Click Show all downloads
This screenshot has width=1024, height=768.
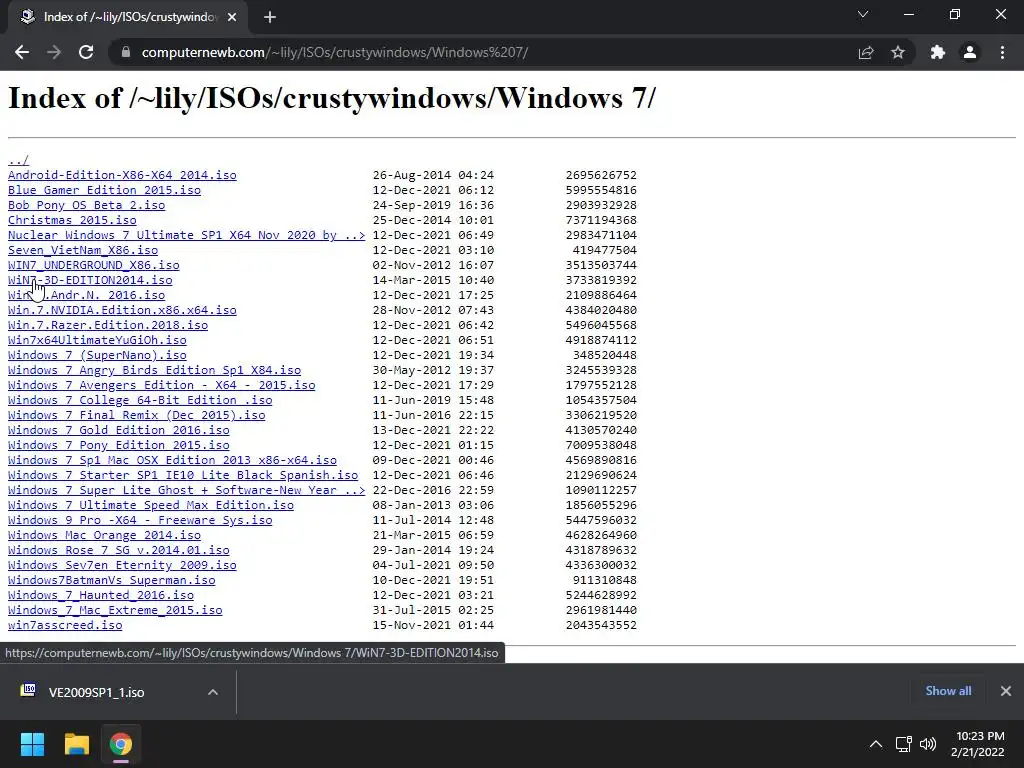point(948,691)
